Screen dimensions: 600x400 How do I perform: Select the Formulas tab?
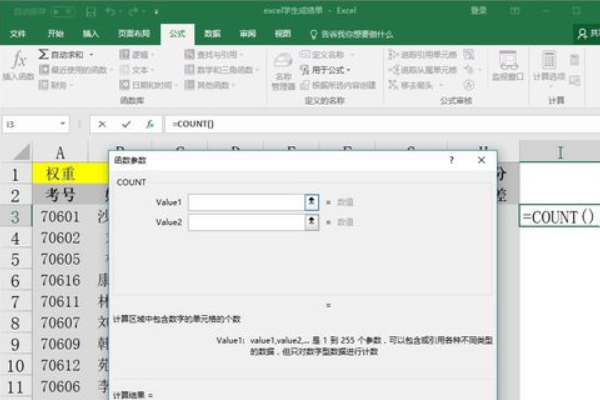tap(178, 34)
